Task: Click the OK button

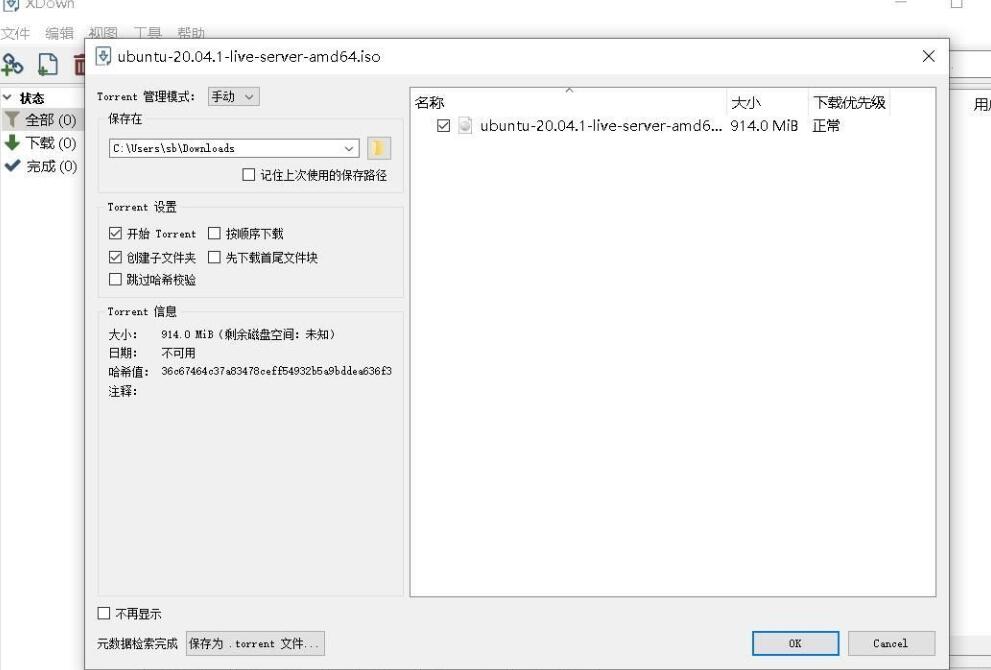Action: tap(795, 643)
